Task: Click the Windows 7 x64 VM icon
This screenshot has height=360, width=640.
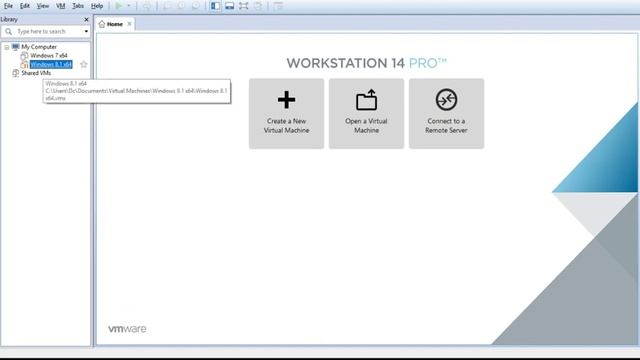Action: pos(24,56)
